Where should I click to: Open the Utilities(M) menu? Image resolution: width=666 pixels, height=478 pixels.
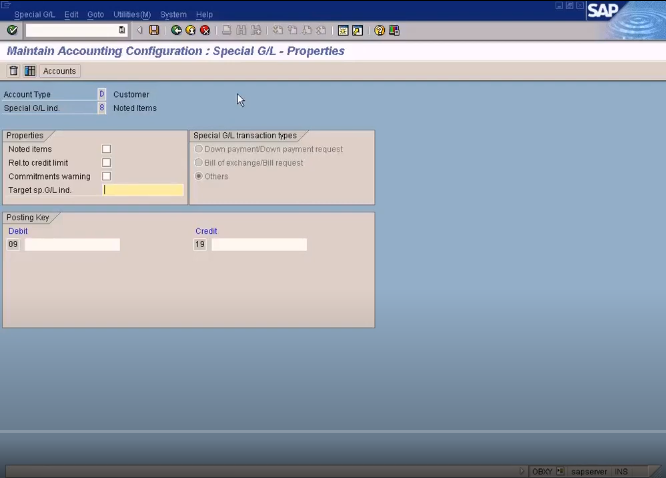pyautogui.click(x=132, y=14)
